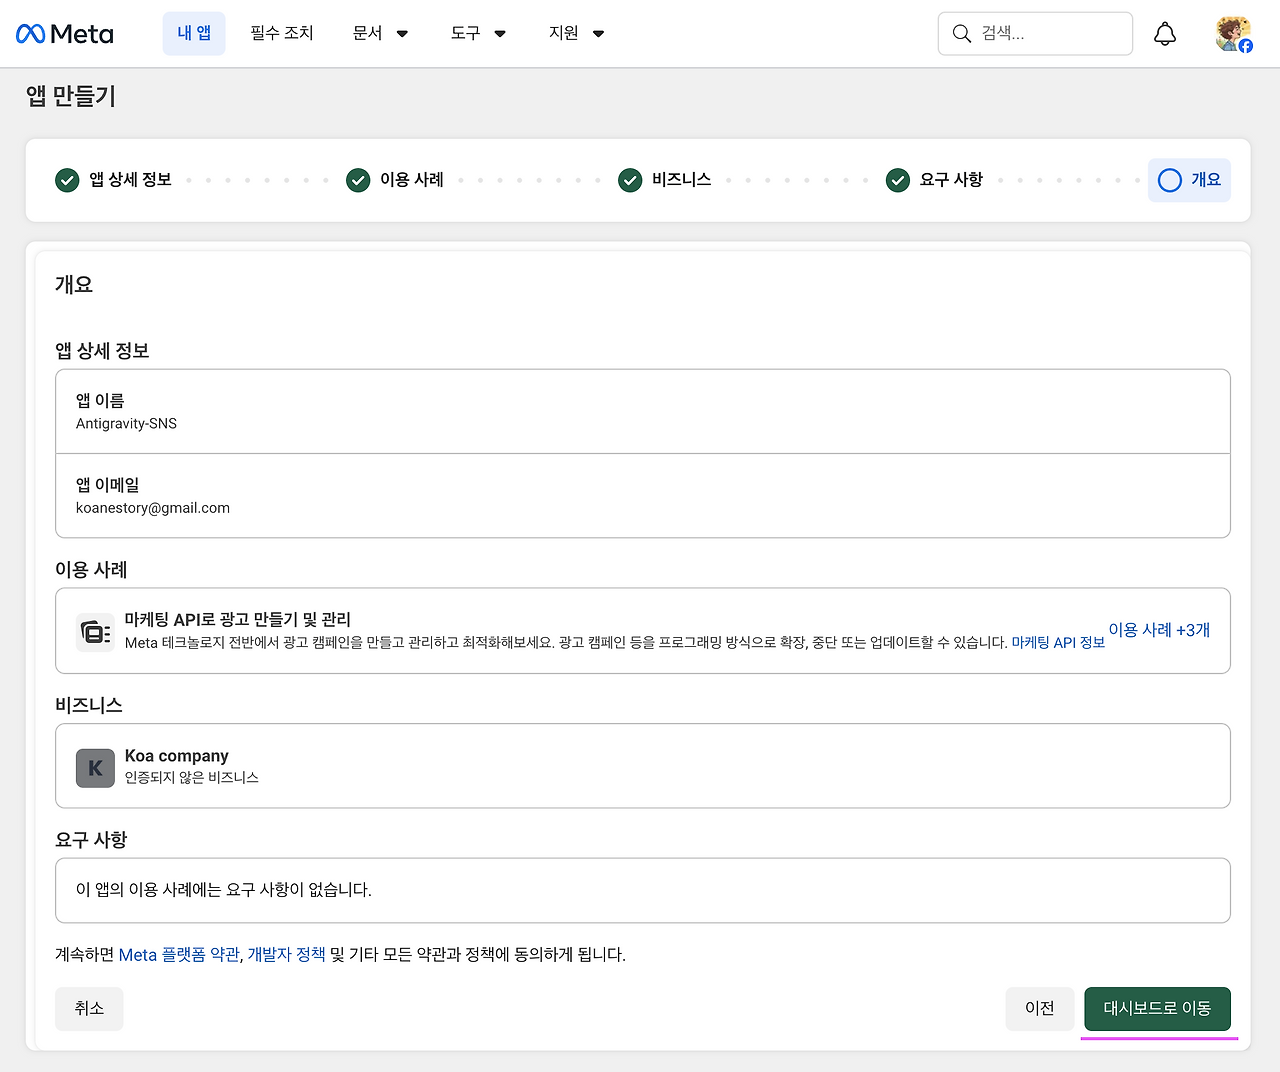
Task: Open the 내 앱 tab
Action: pyautogui.click(x=194, y=34)
